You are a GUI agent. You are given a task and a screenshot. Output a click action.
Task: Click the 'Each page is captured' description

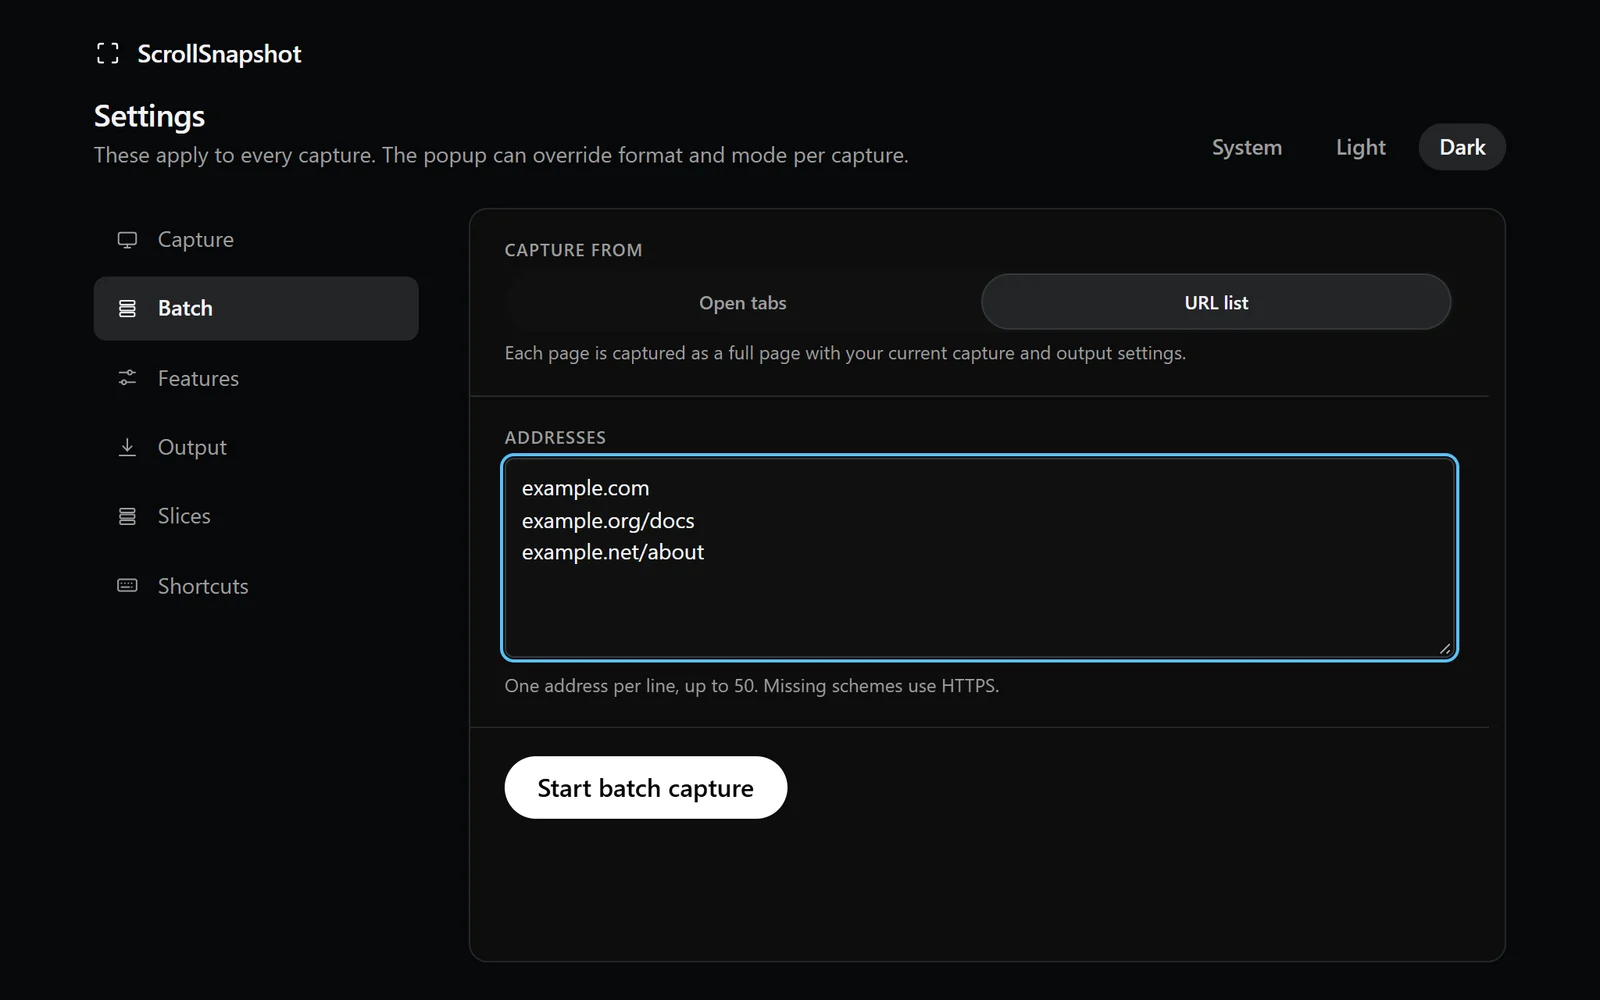click(x=845, y=353)
